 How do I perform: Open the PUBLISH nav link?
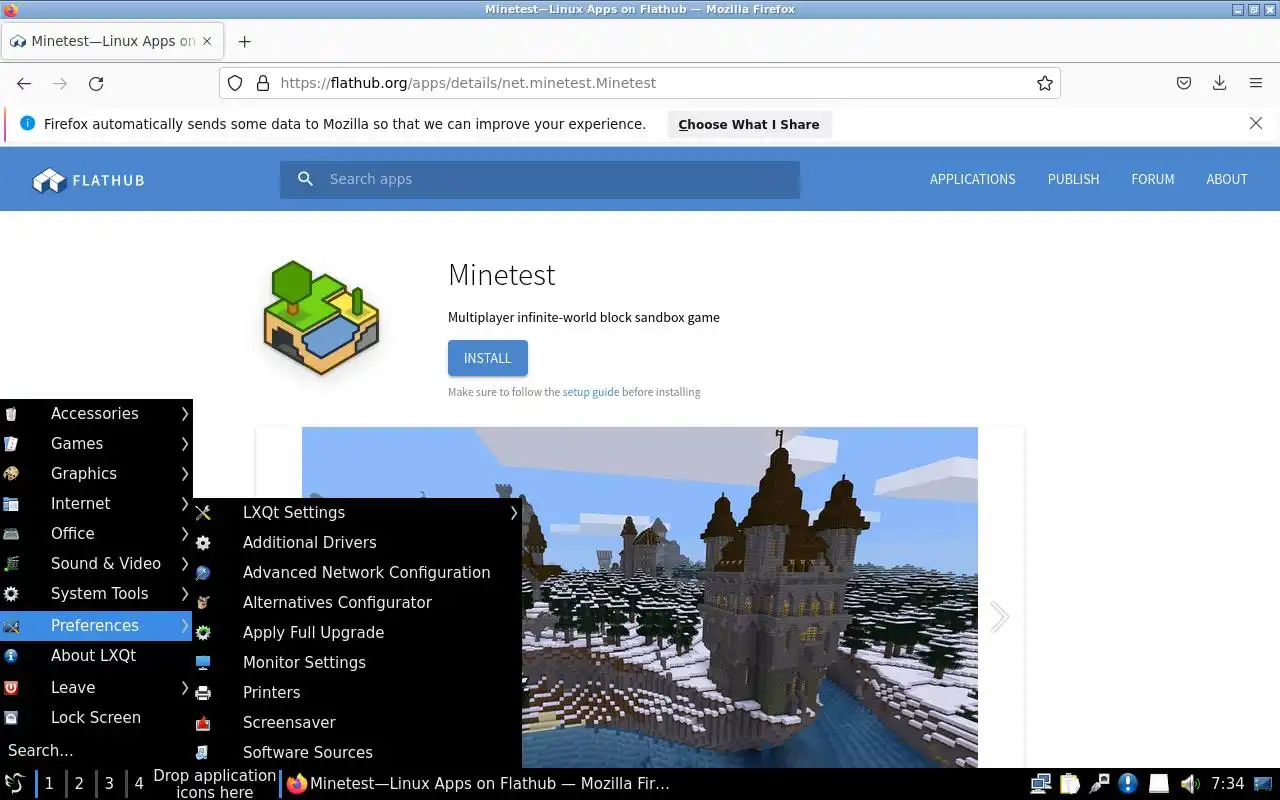tap(1073, 179)
